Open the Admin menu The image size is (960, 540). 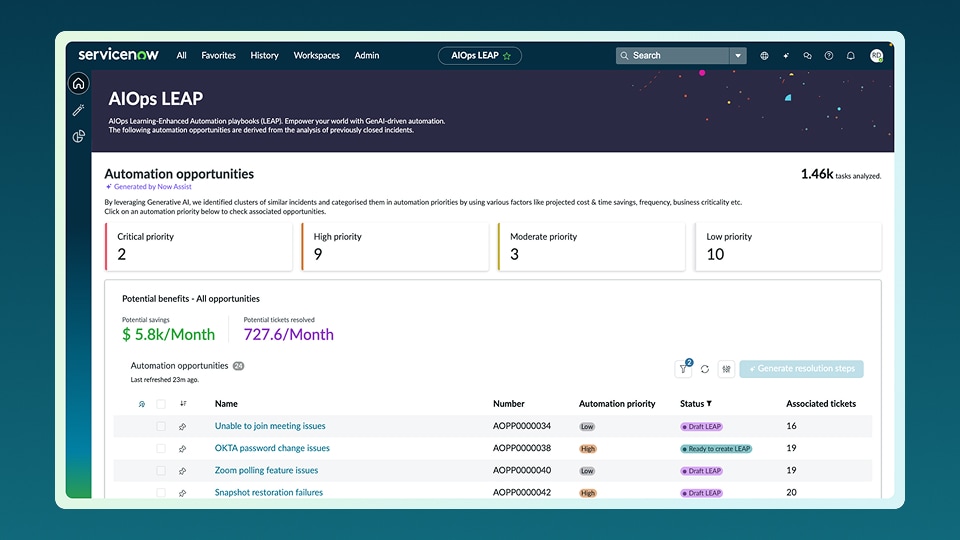pos(367,55)
